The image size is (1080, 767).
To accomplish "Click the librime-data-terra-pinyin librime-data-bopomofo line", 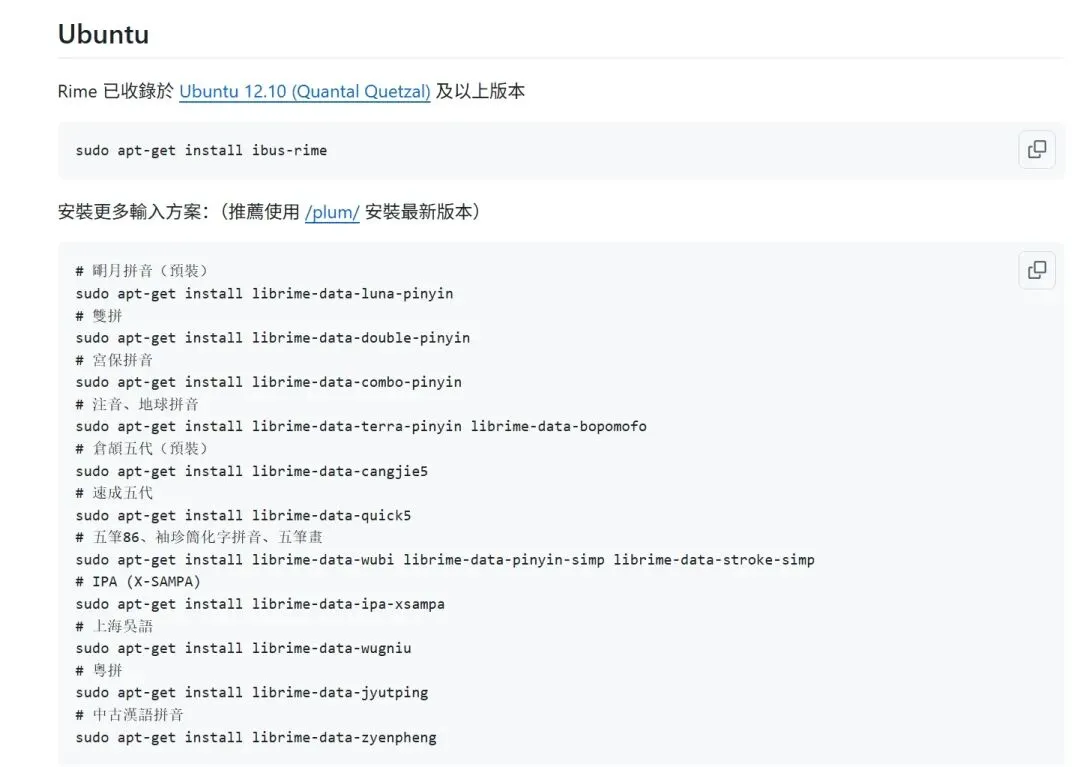I will coord(361,426).
